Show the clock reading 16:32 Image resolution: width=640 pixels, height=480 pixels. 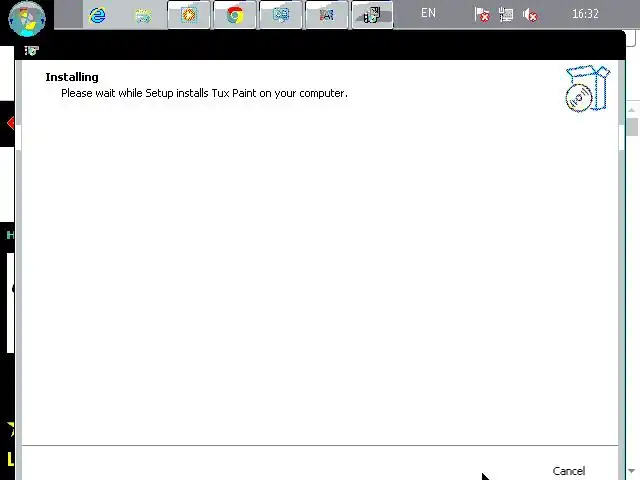pos(585,14)
